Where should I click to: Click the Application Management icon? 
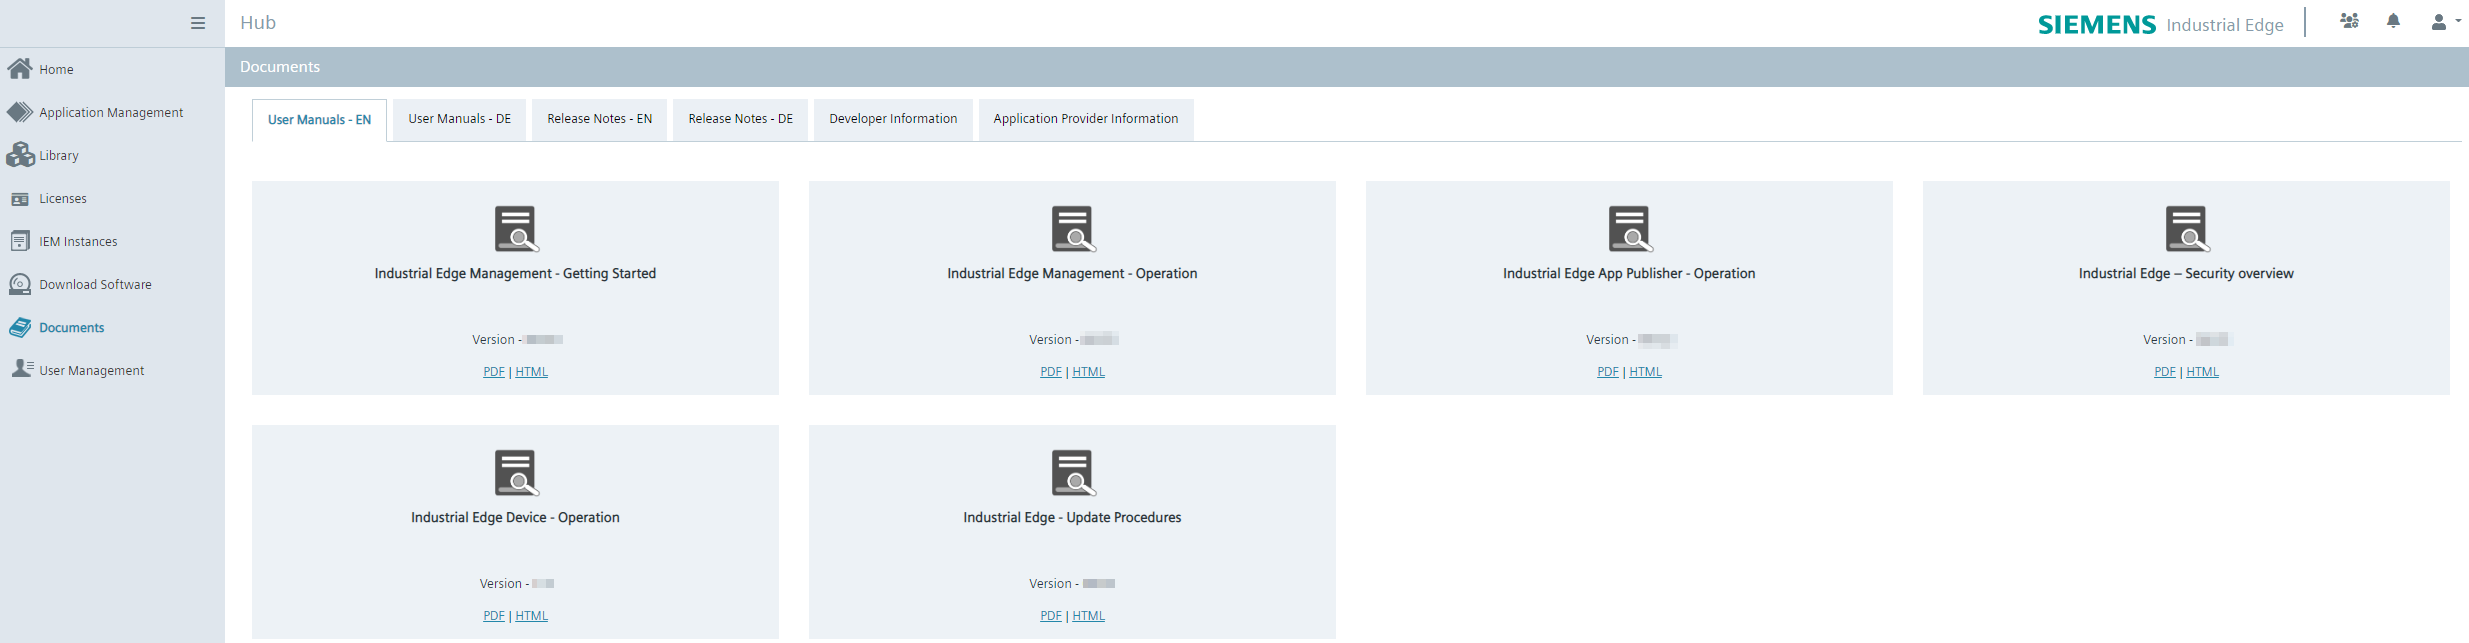pyautogui.click(x=20, y=112)
